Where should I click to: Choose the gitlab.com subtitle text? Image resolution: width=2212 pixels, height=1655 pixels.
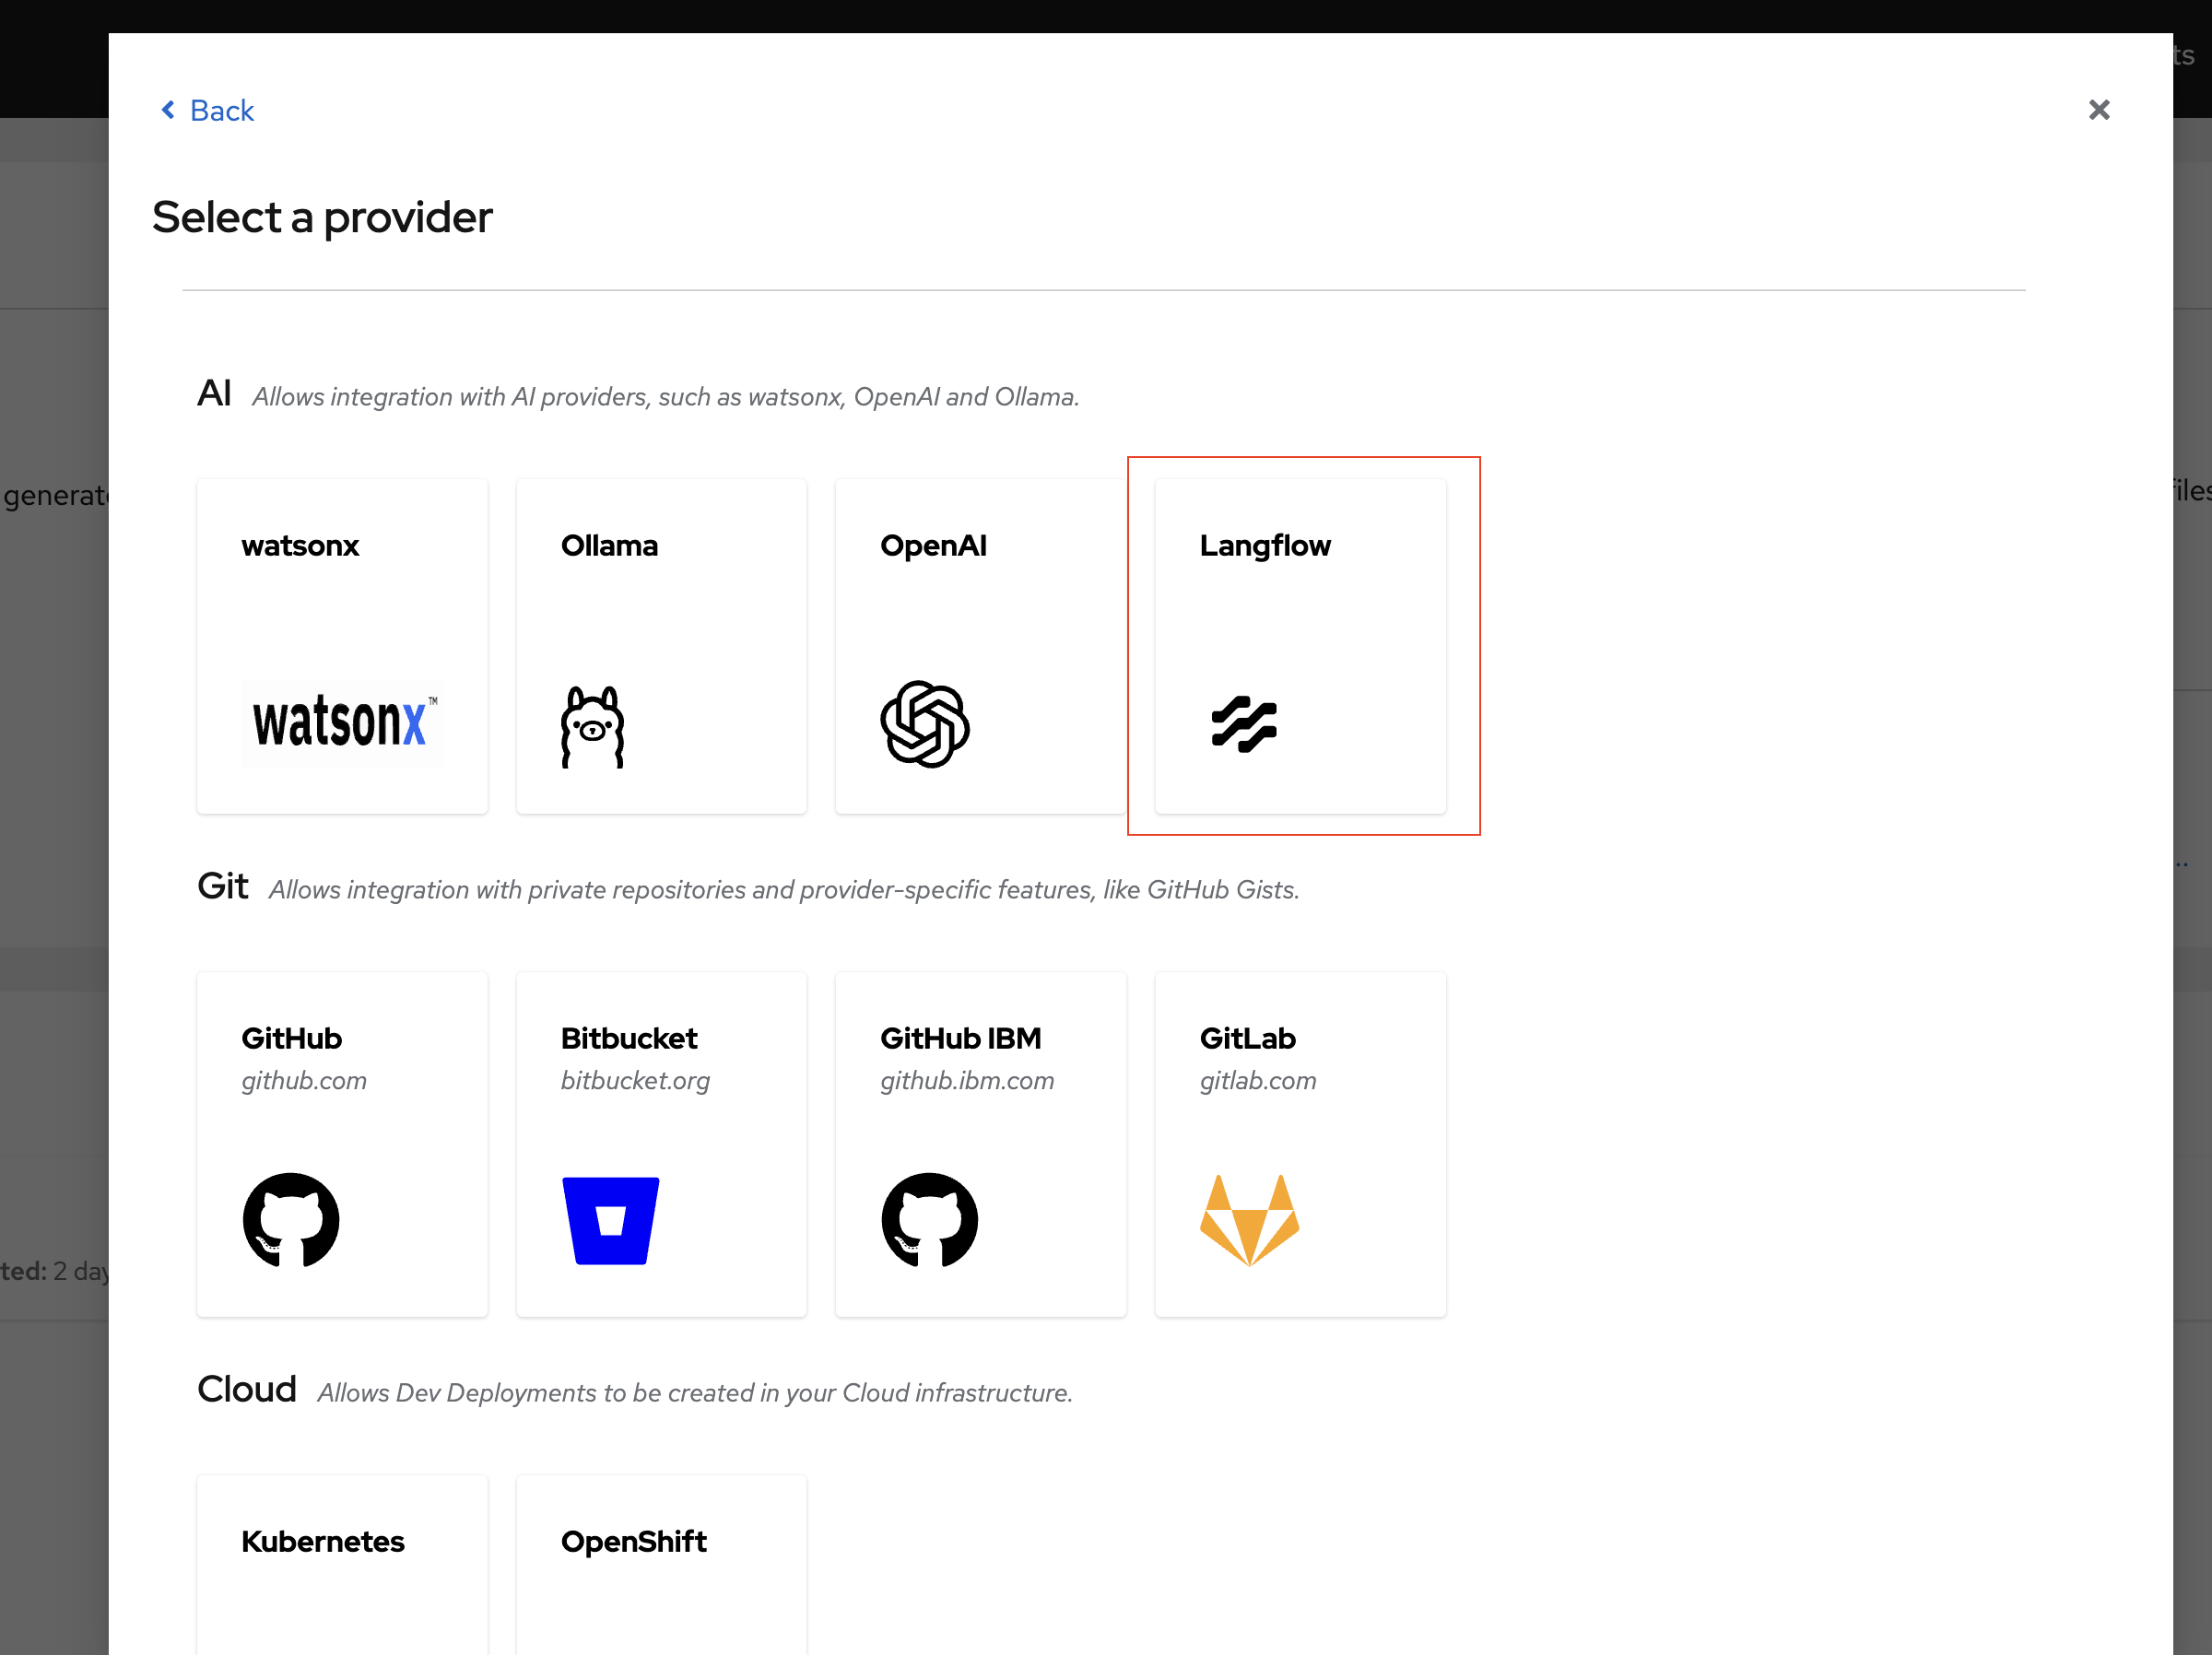(x=1258, y=1081)
